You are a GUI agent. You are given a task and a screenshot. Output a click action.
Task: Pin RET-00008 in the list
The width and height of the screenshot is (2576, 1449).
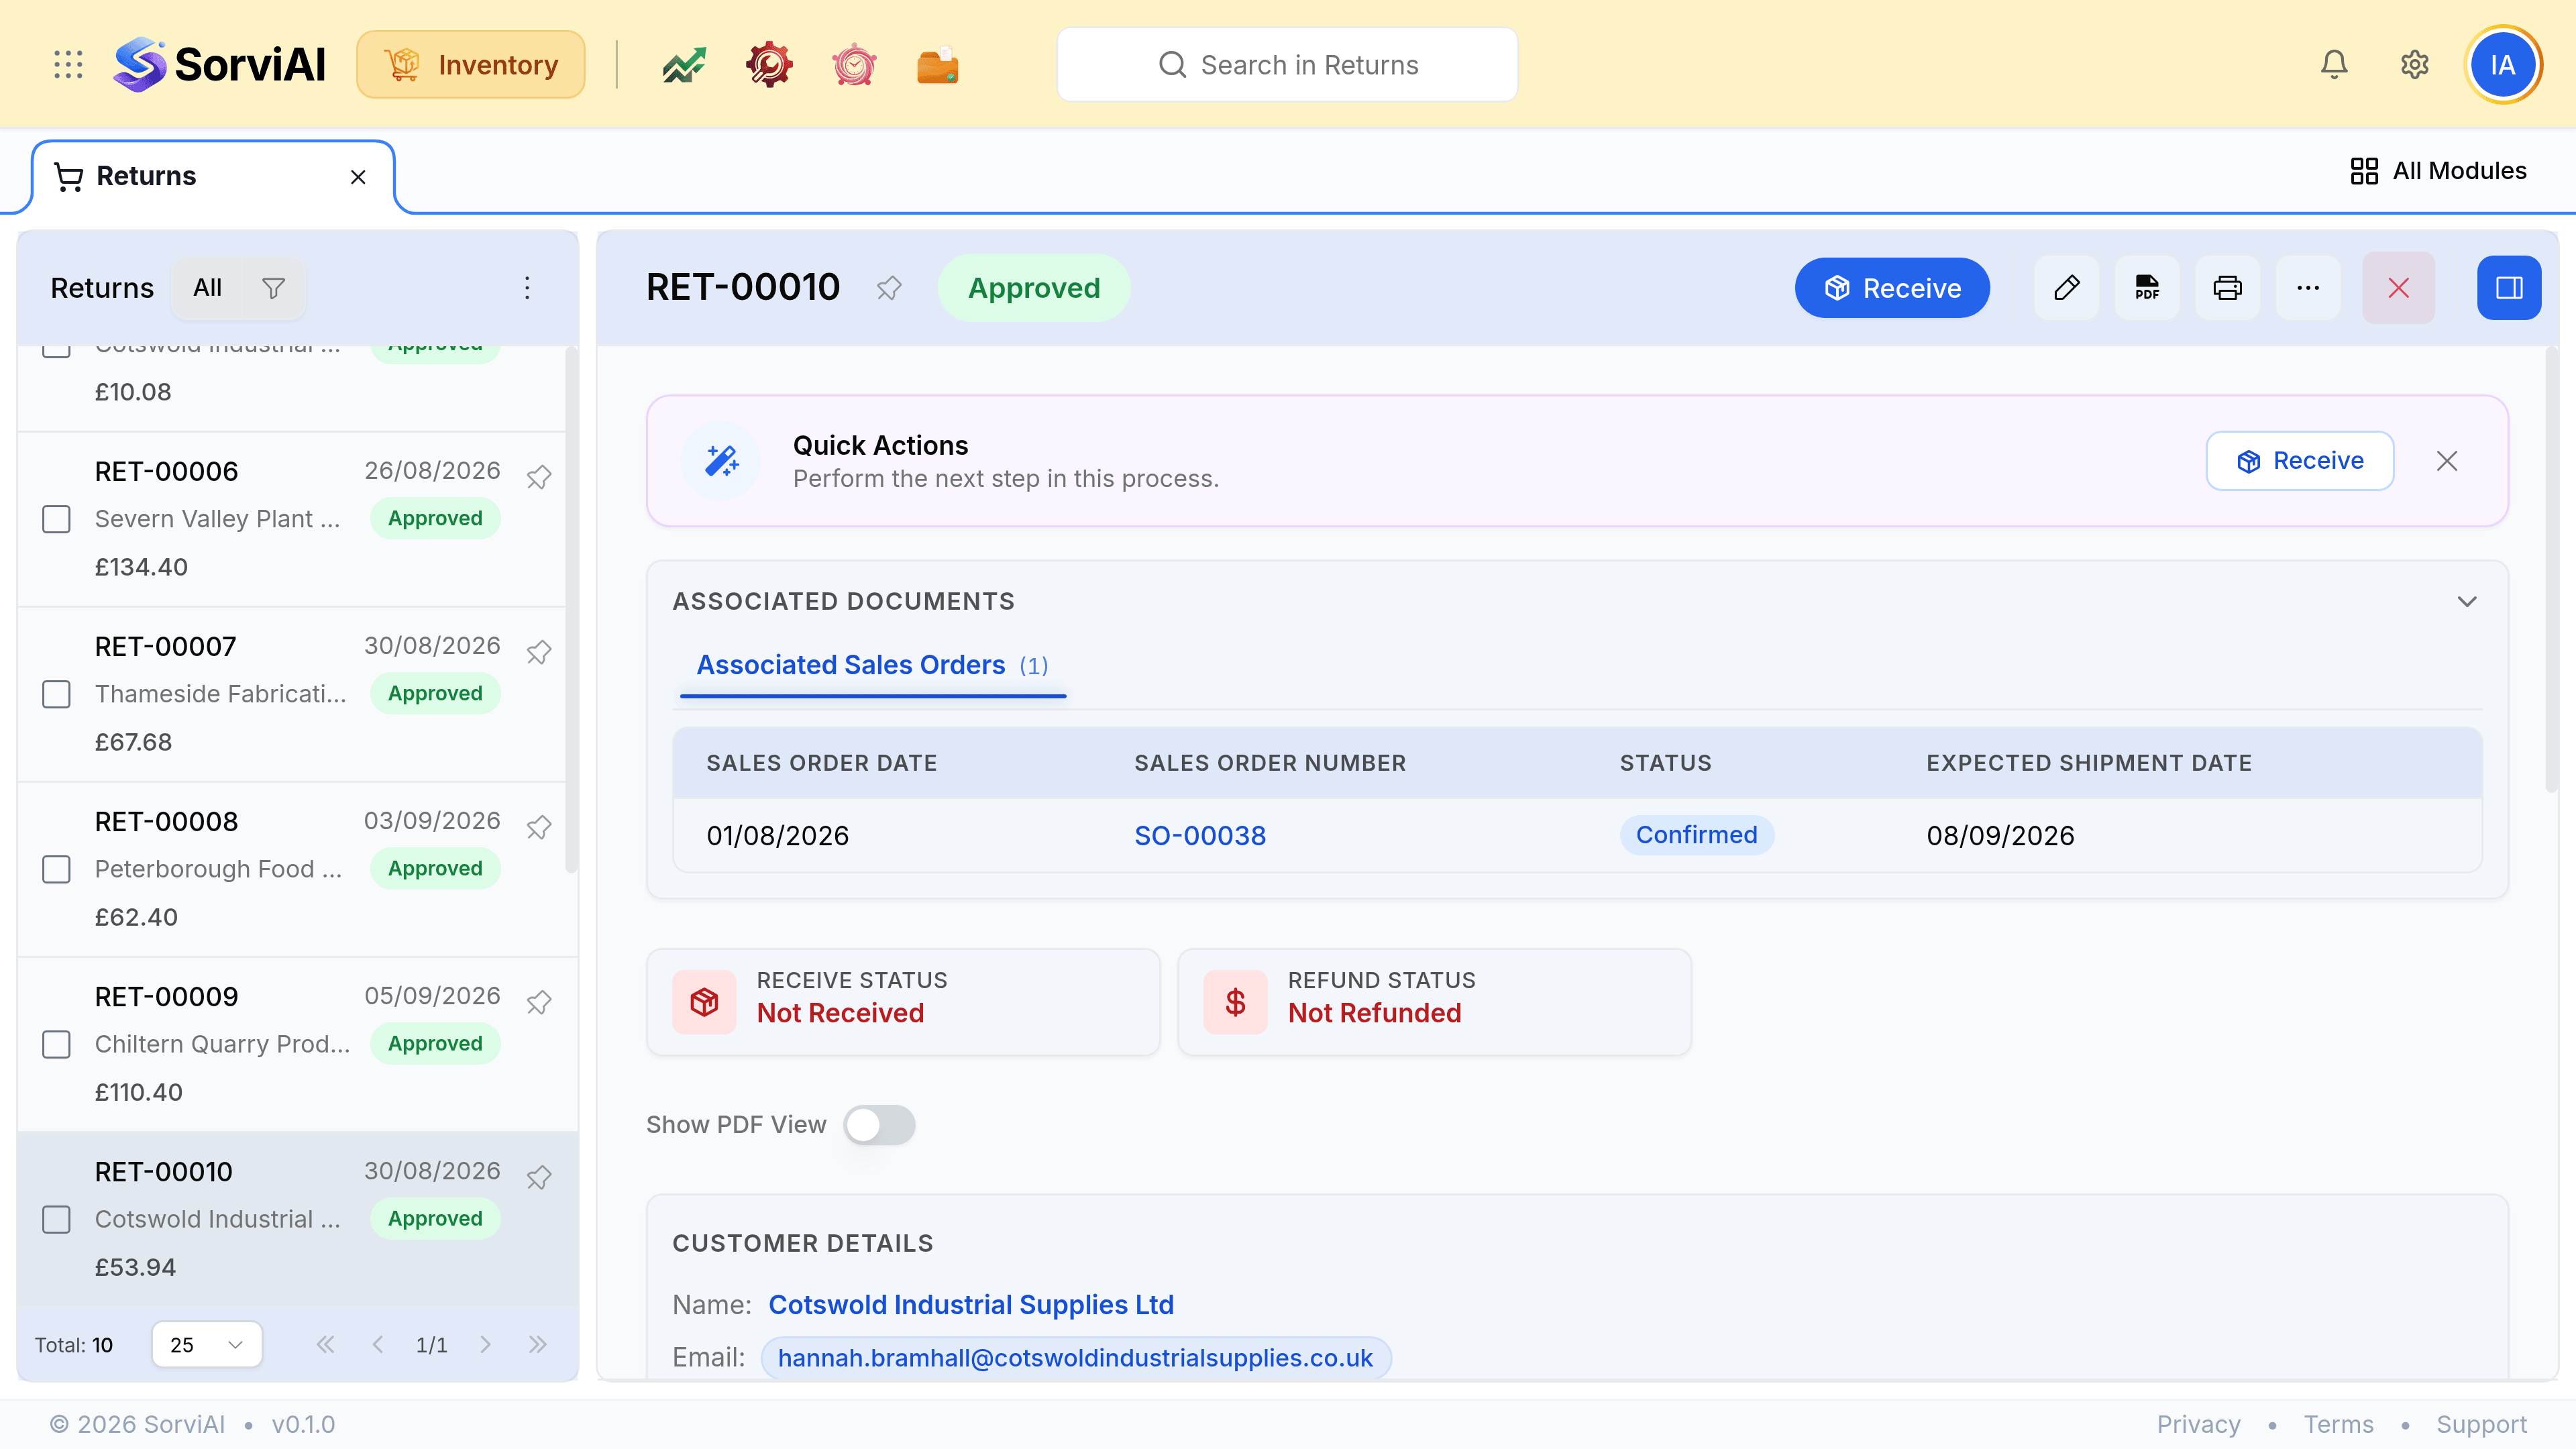[539, 827]
